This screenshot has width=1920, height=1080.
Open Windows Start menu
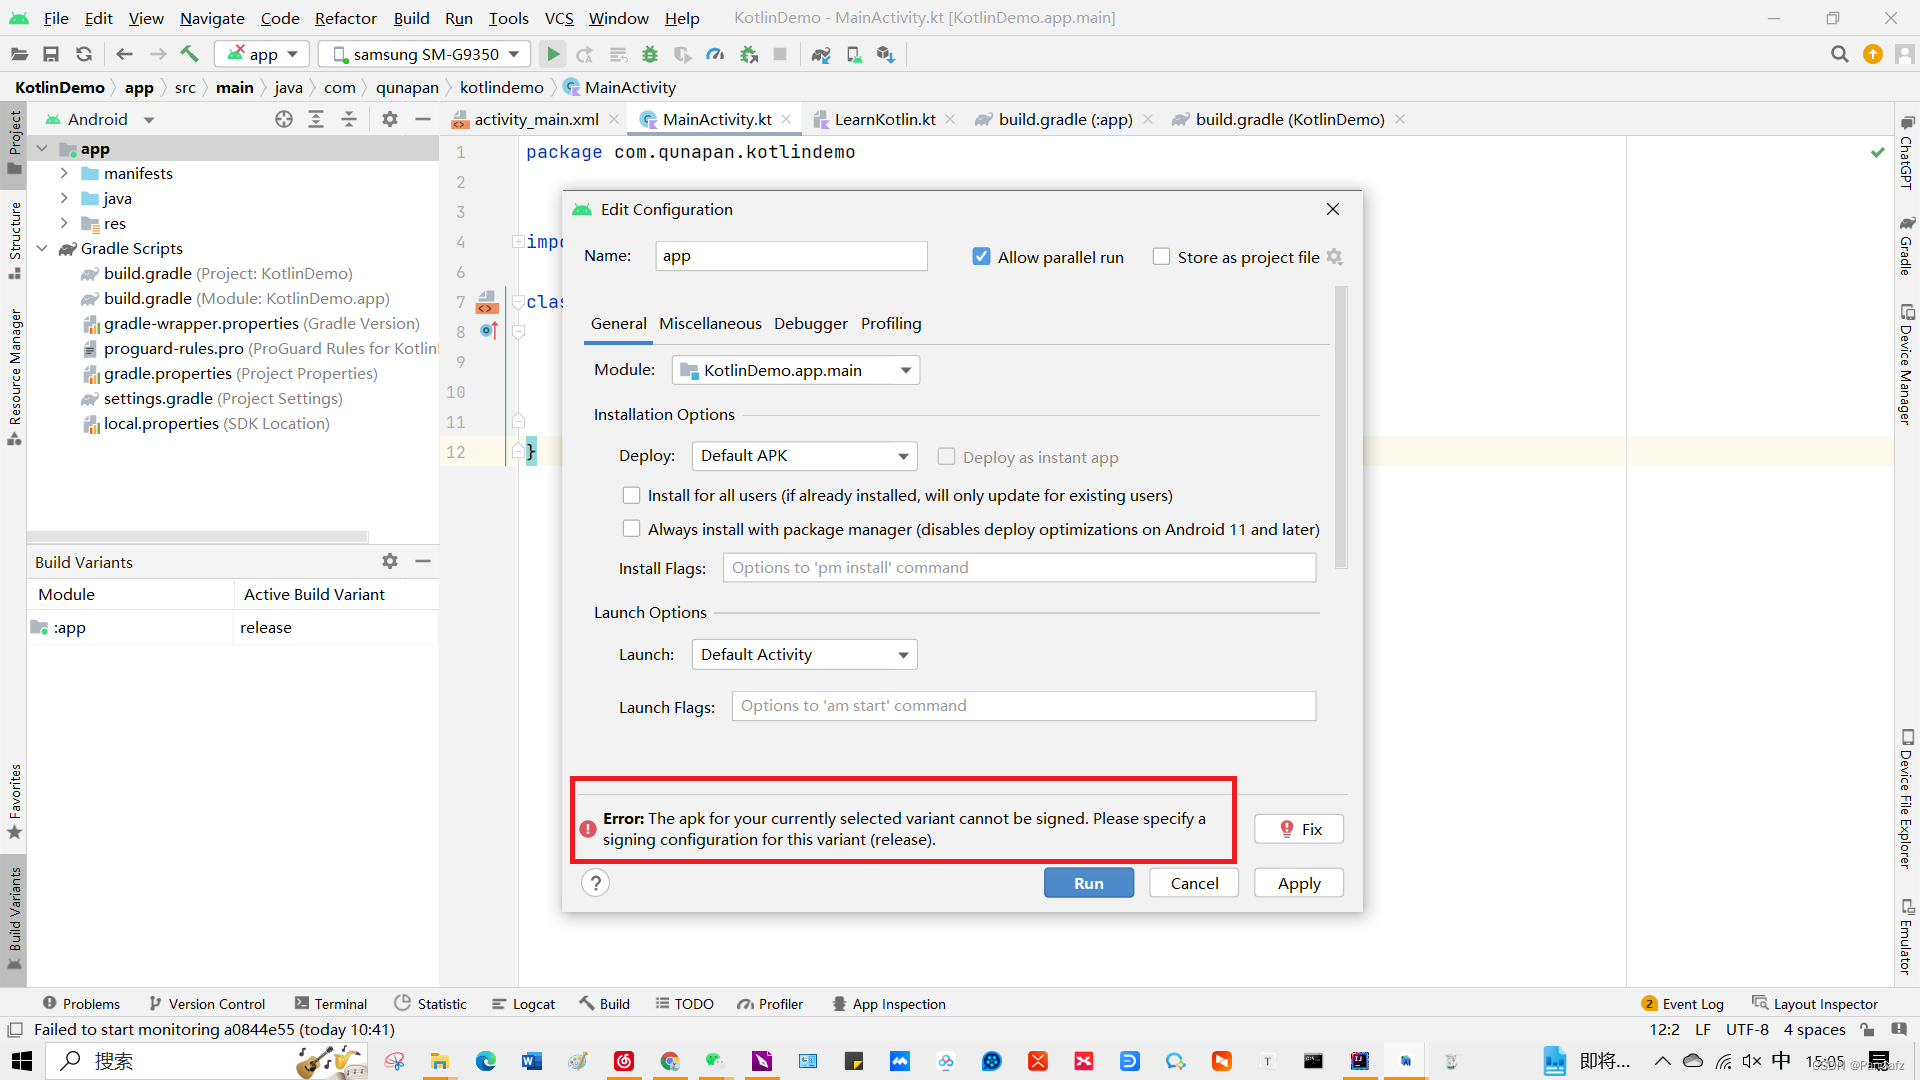coord(21,1061)
